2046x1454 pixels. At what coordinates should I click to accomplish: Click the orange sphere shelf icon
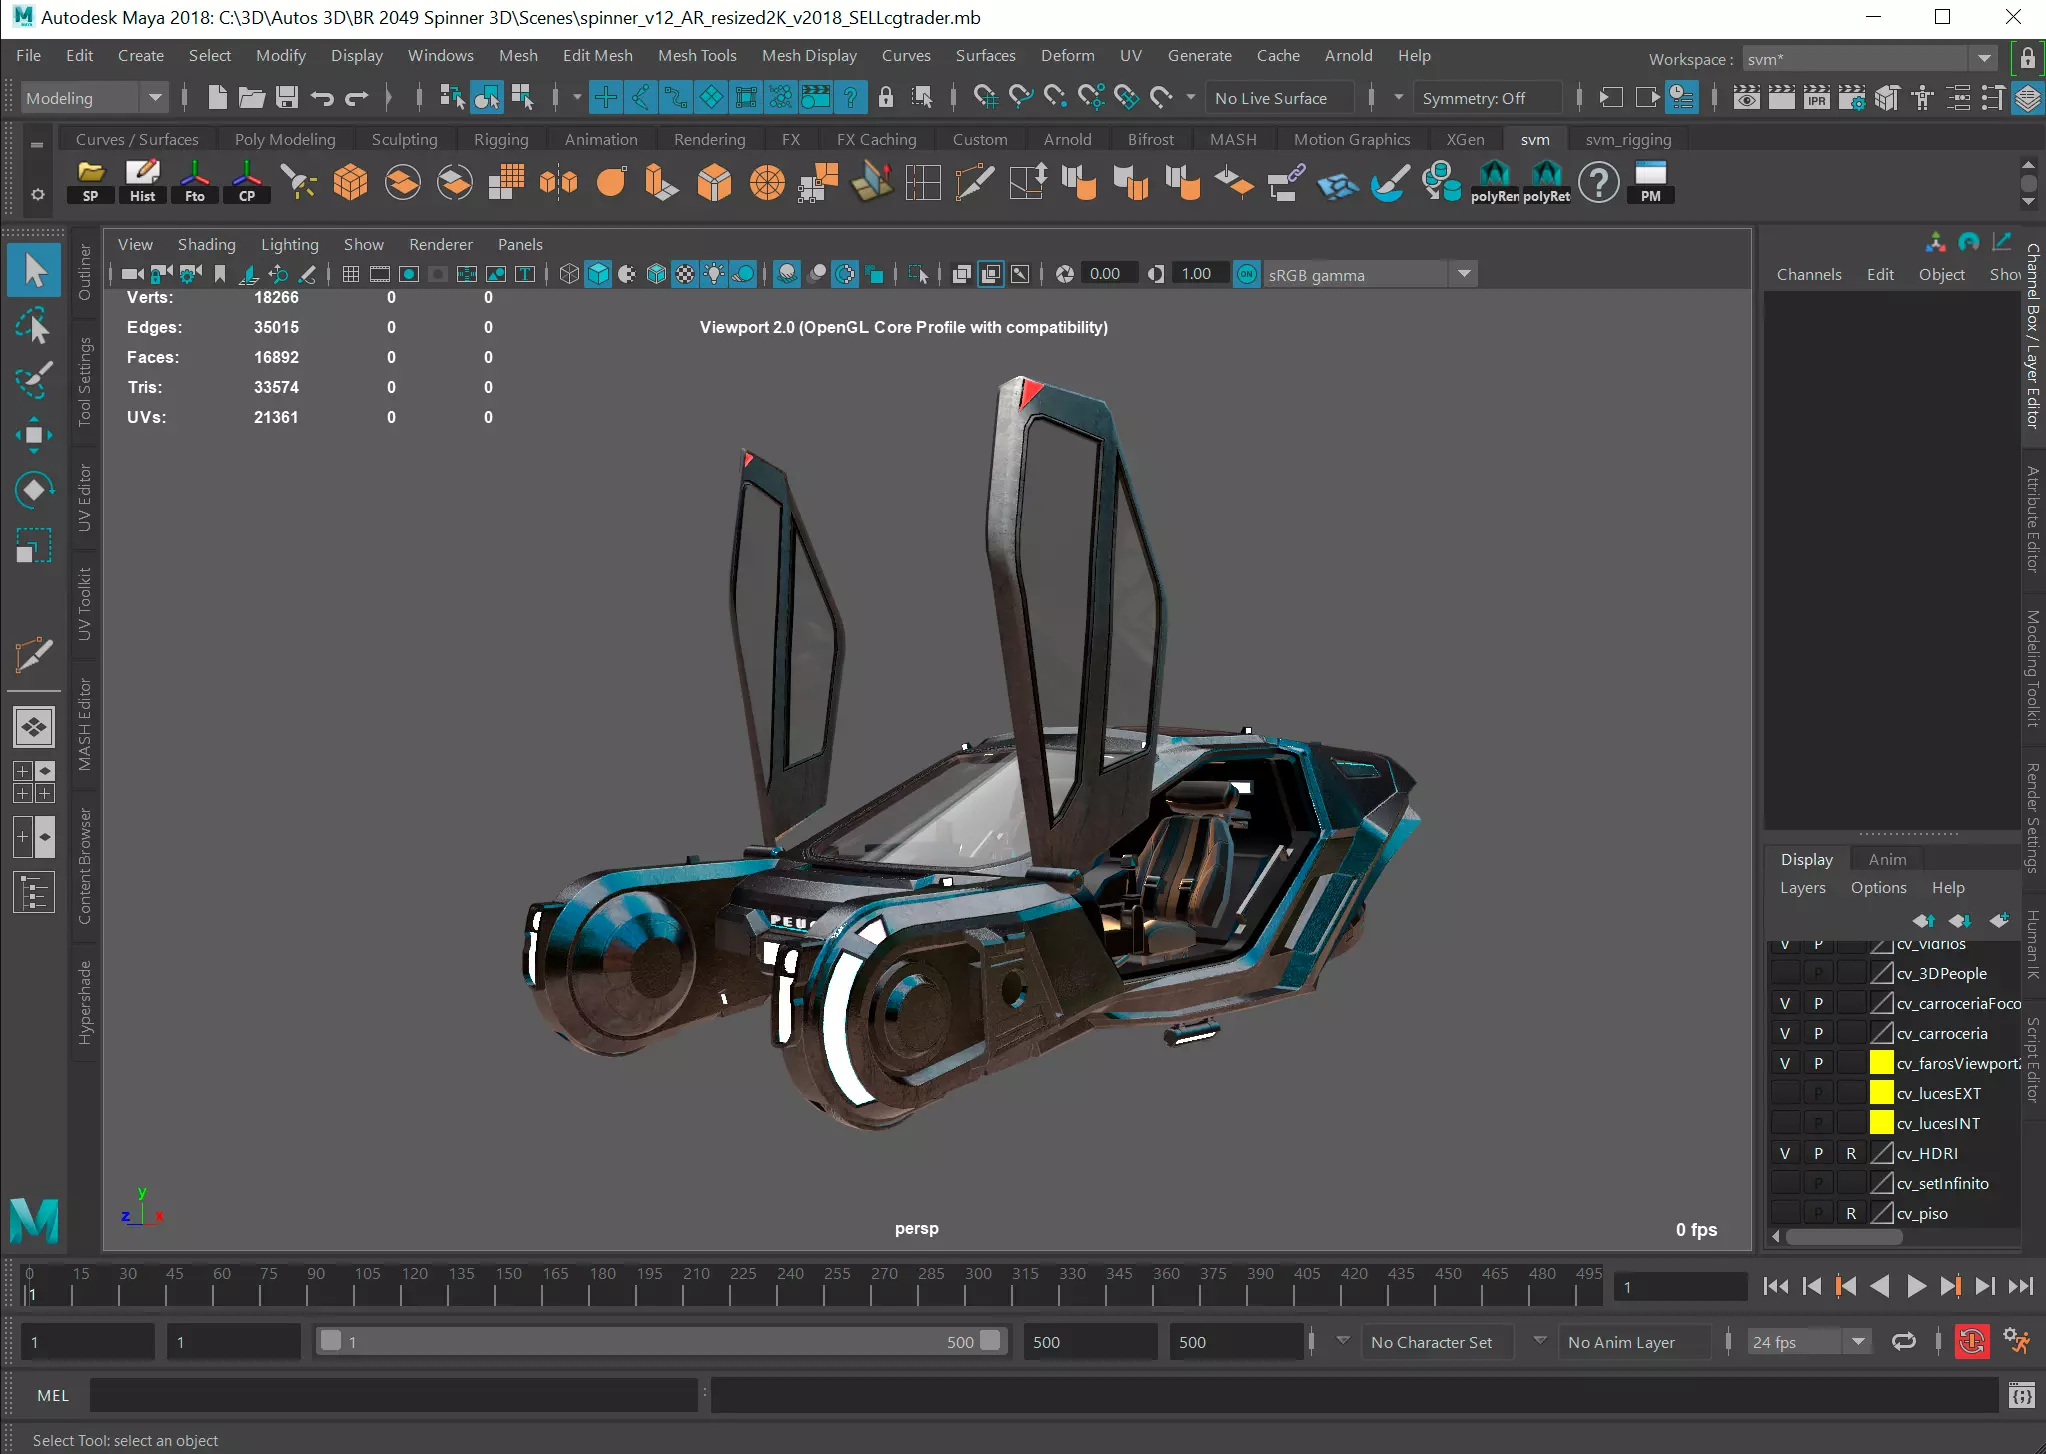click(x=610, y=182)
